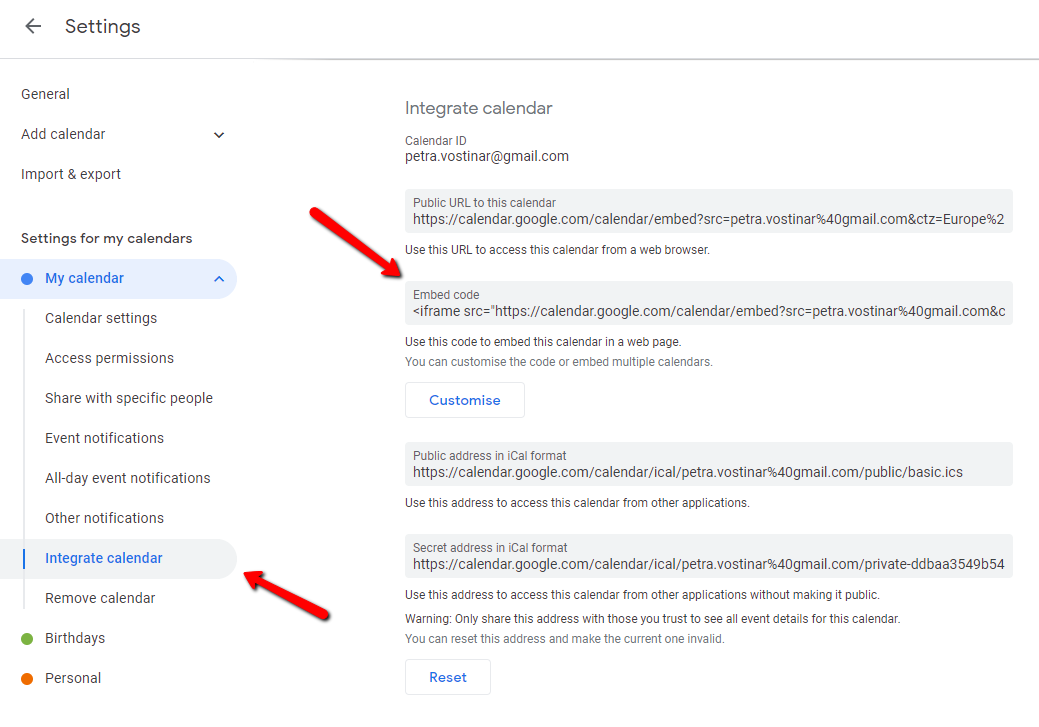Open Calendar settings subsection
The image size is (1039, 727).
pyautogui.click(x=101, y=318)
